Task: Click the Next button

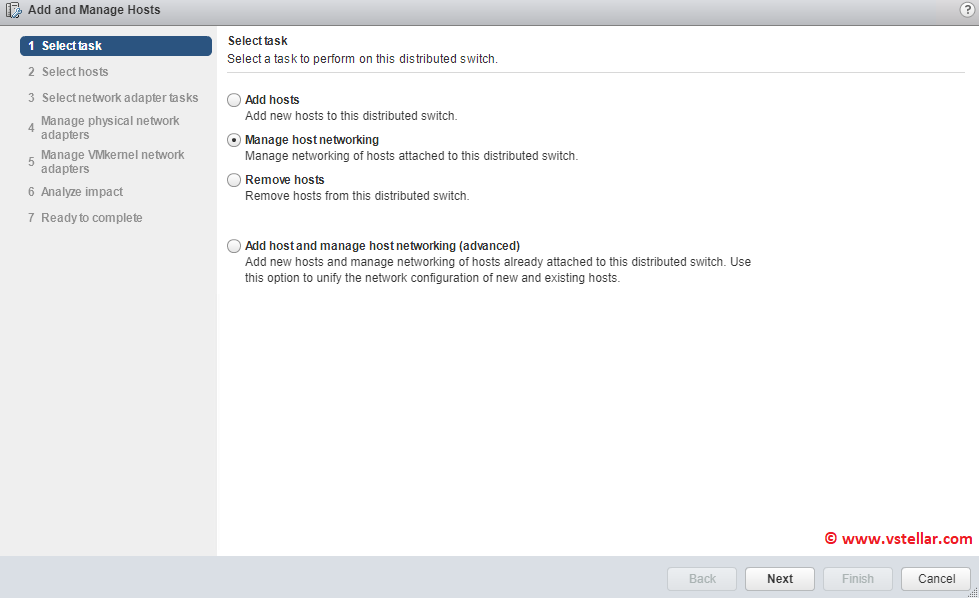Action: point(780,579)
